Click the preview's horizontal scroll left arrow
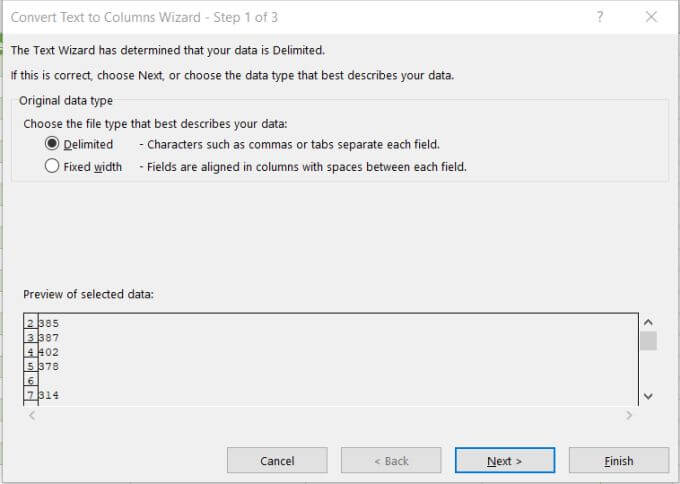This screenshot has width=680, height=484. tap(31, 415)
